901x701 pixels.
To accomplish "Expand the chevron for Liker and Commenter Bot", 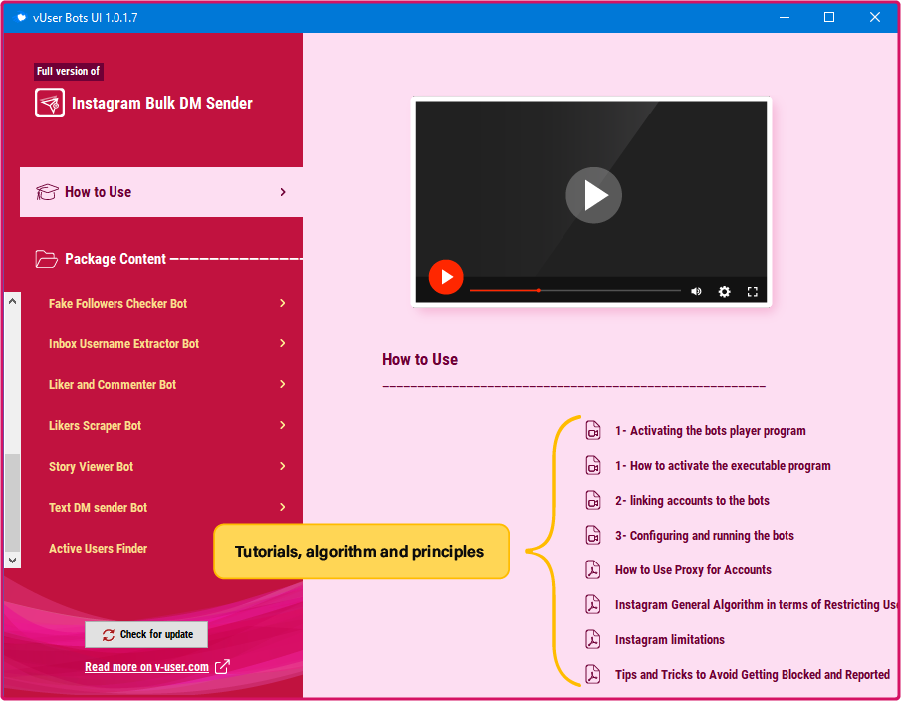I will 283,384.
